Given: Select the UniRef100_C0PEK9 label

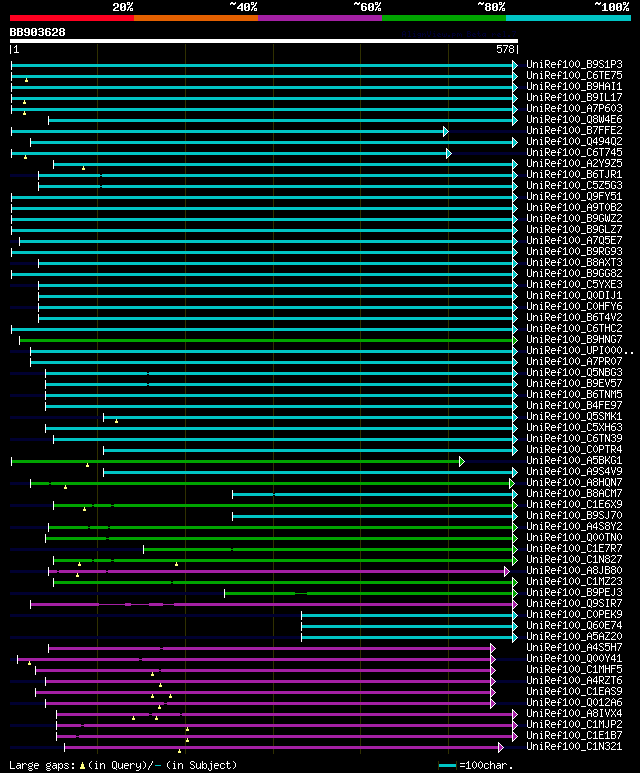Looking at the screenshot, I should tap(574, 614).
